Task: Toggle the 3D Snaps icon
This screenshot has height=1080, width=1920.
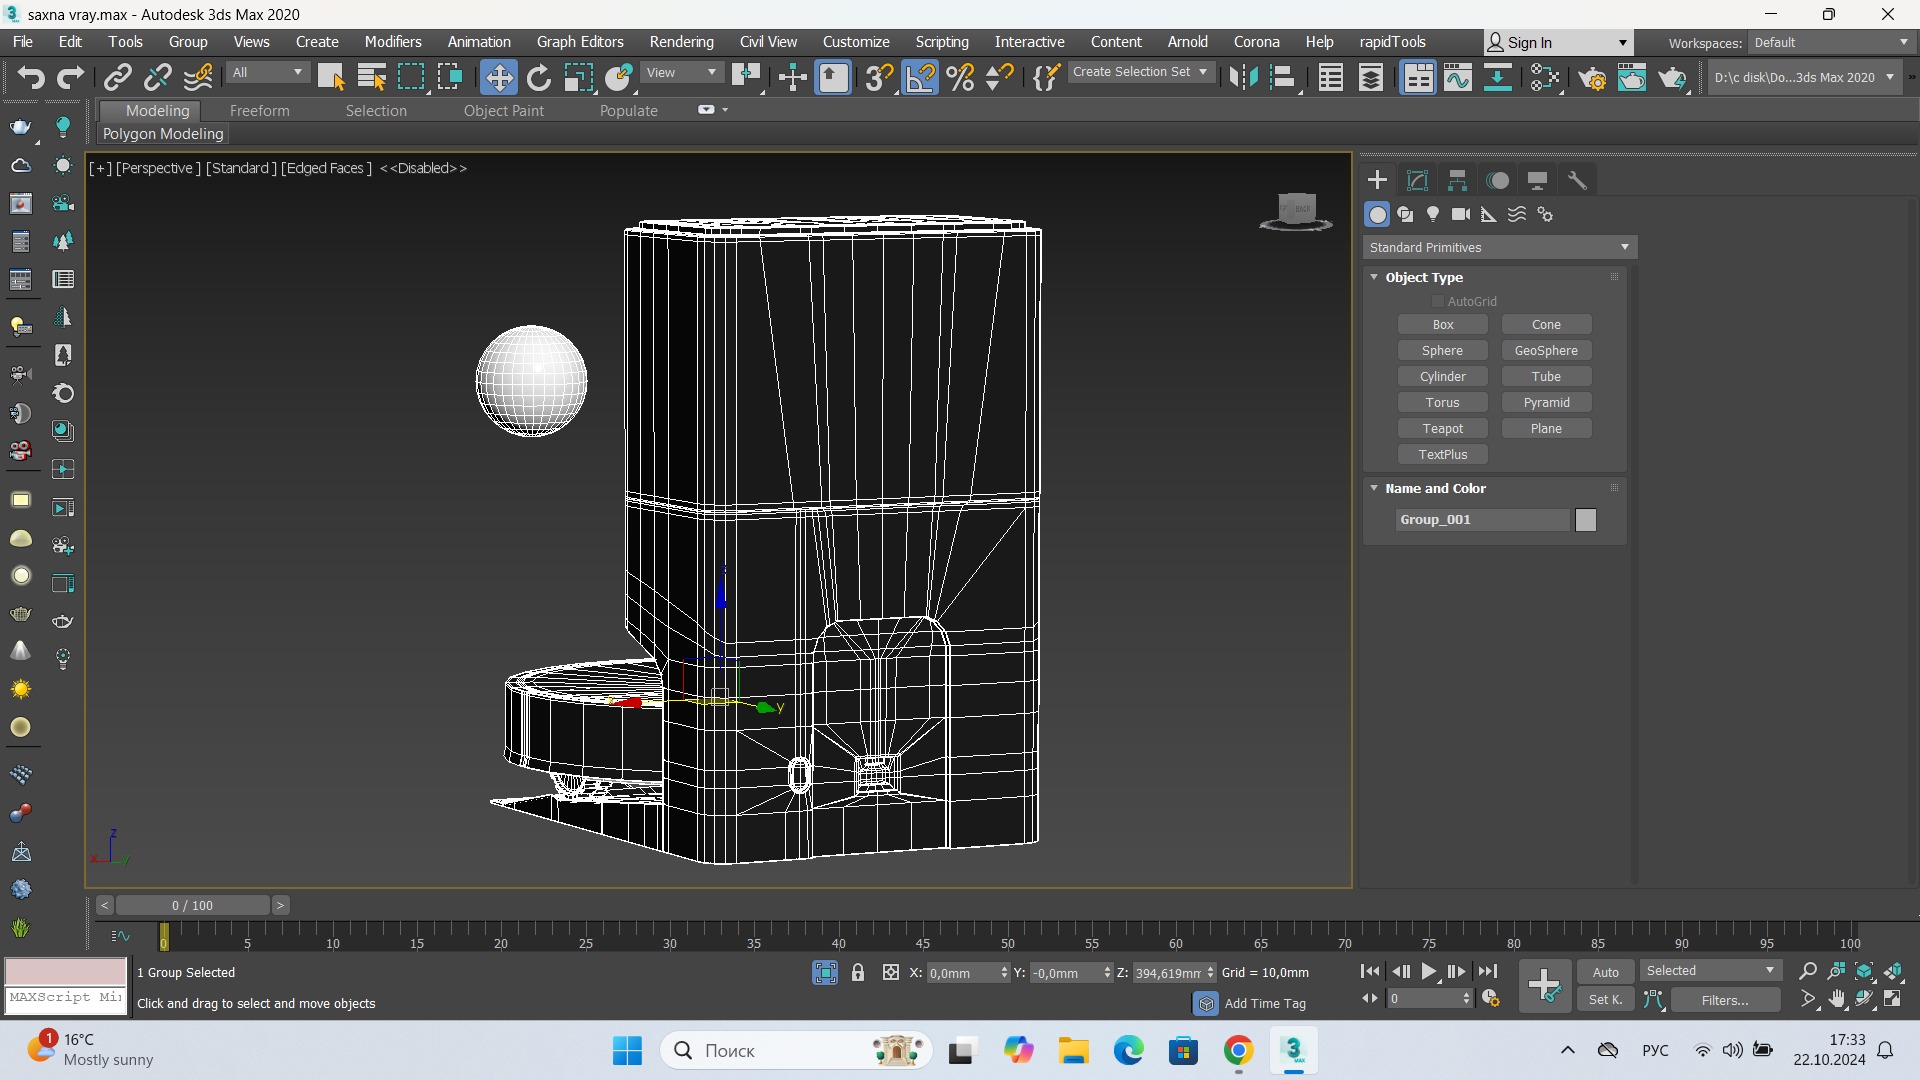Action: coord(879,77)
